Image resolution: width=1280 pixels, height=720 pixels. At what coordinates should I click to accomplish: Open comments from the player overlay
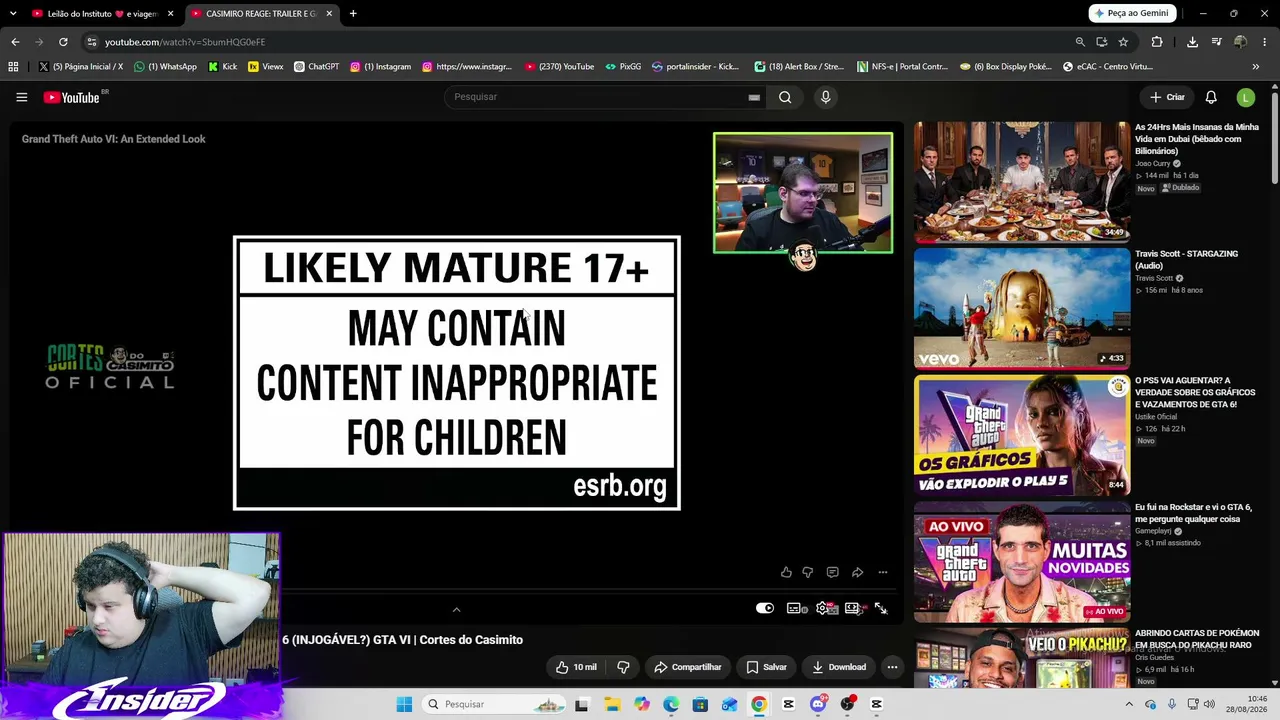(x=832, y=572)
